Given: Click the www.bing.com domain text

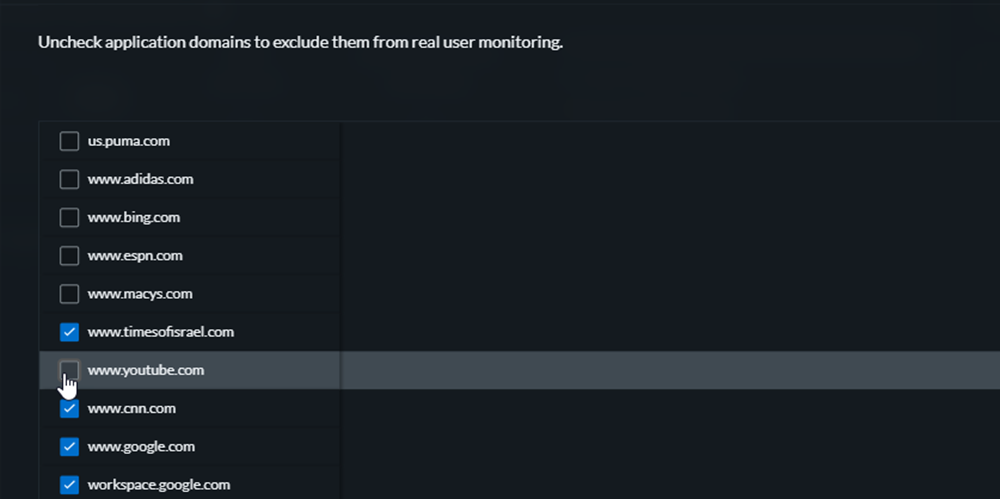Looking at the screenshot, I should point(133,217).
